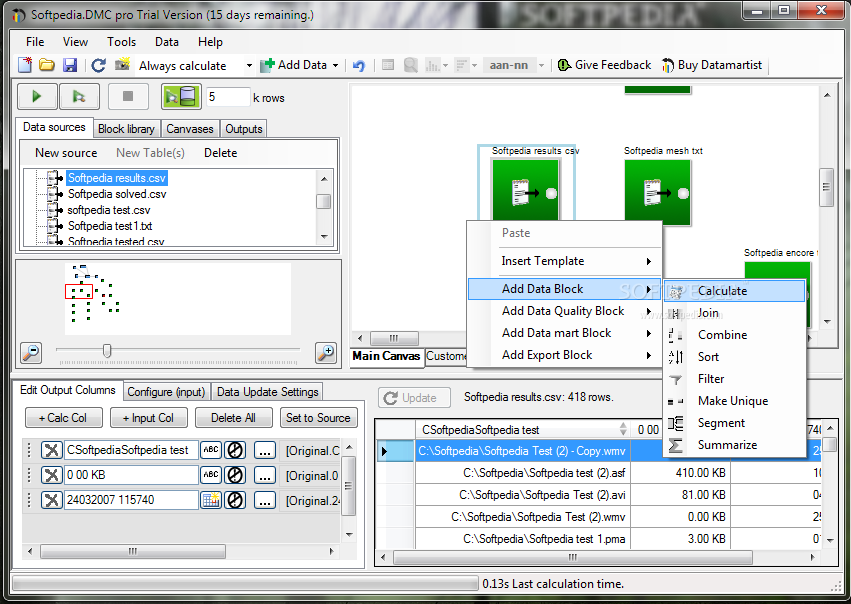Viewport: 851px width, 604px height.
Task: Click the Run selected block button
Action: click(79, 97)
